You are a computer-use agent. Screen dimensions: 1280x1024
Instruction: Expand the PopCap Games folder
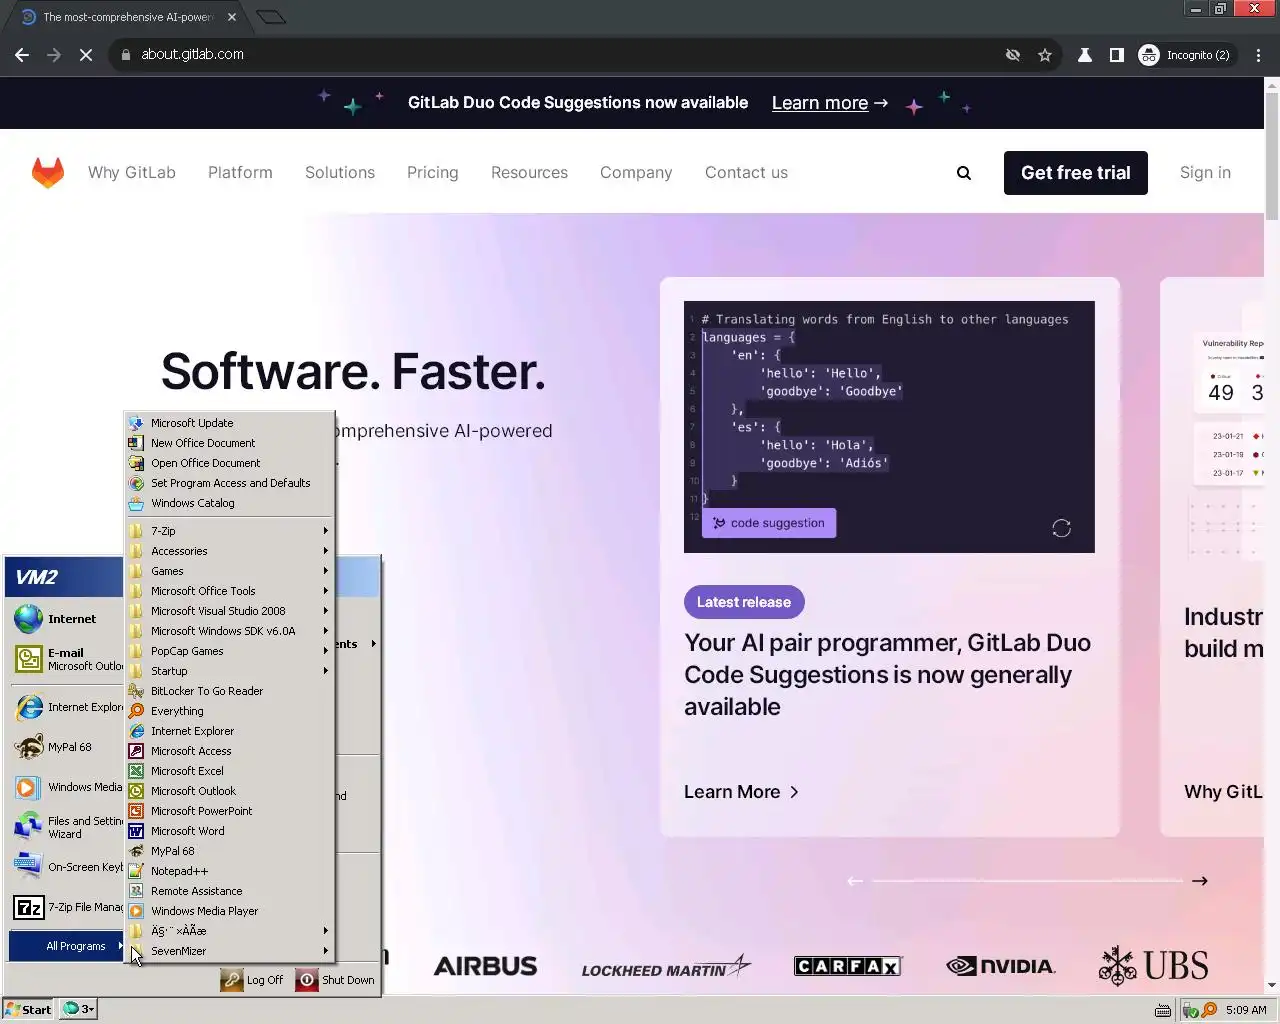tap(229, 651)
